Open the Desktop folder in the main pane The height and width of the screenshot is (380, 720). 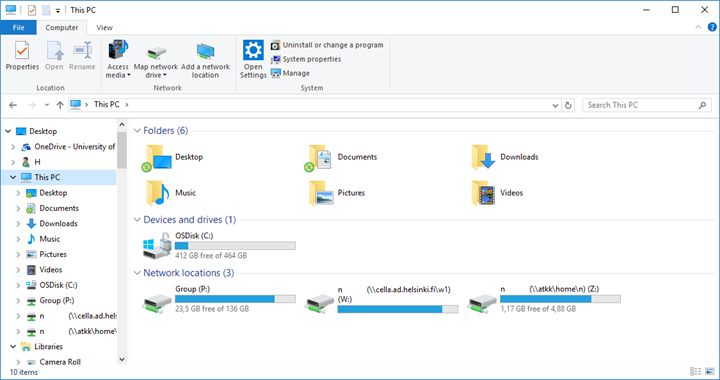coord(173,157)
